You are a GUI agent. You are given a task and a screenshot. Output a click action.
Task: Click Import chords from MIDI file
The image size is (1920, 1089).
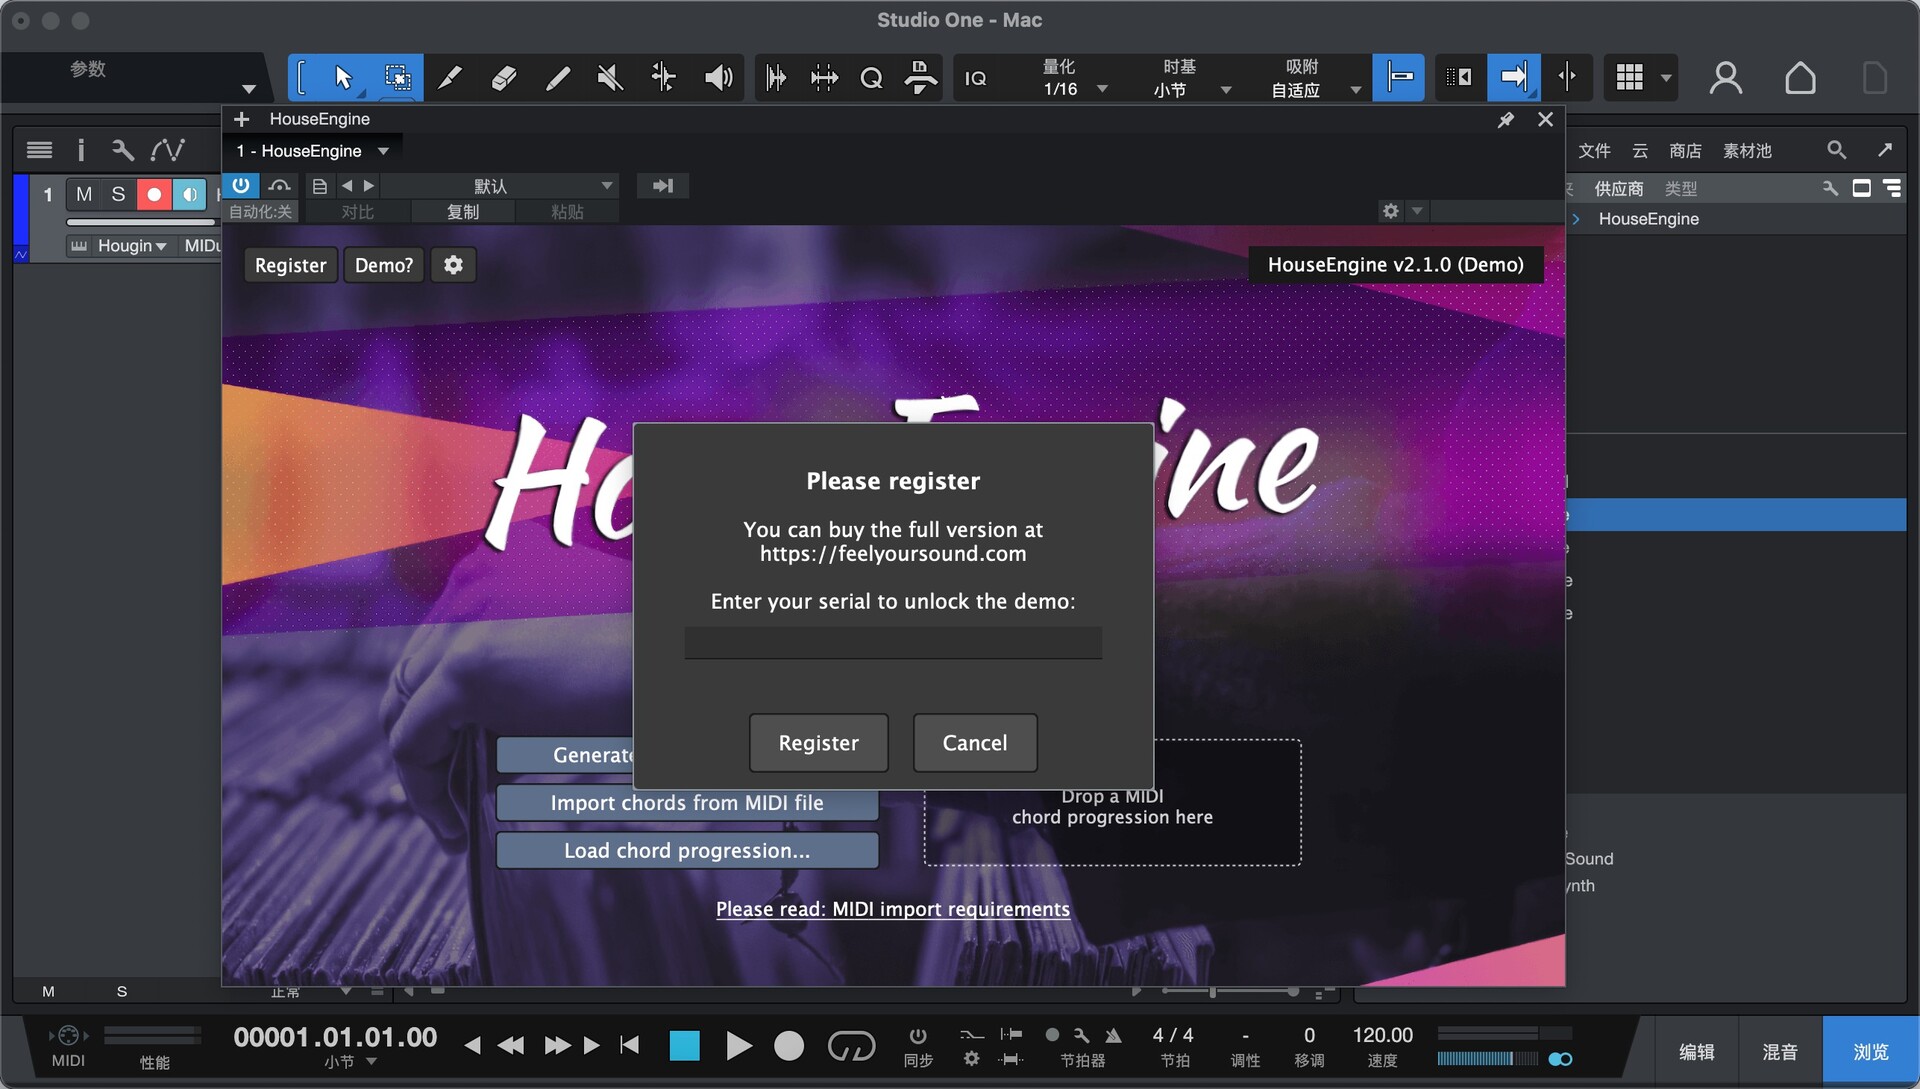(x=687, y=803)
